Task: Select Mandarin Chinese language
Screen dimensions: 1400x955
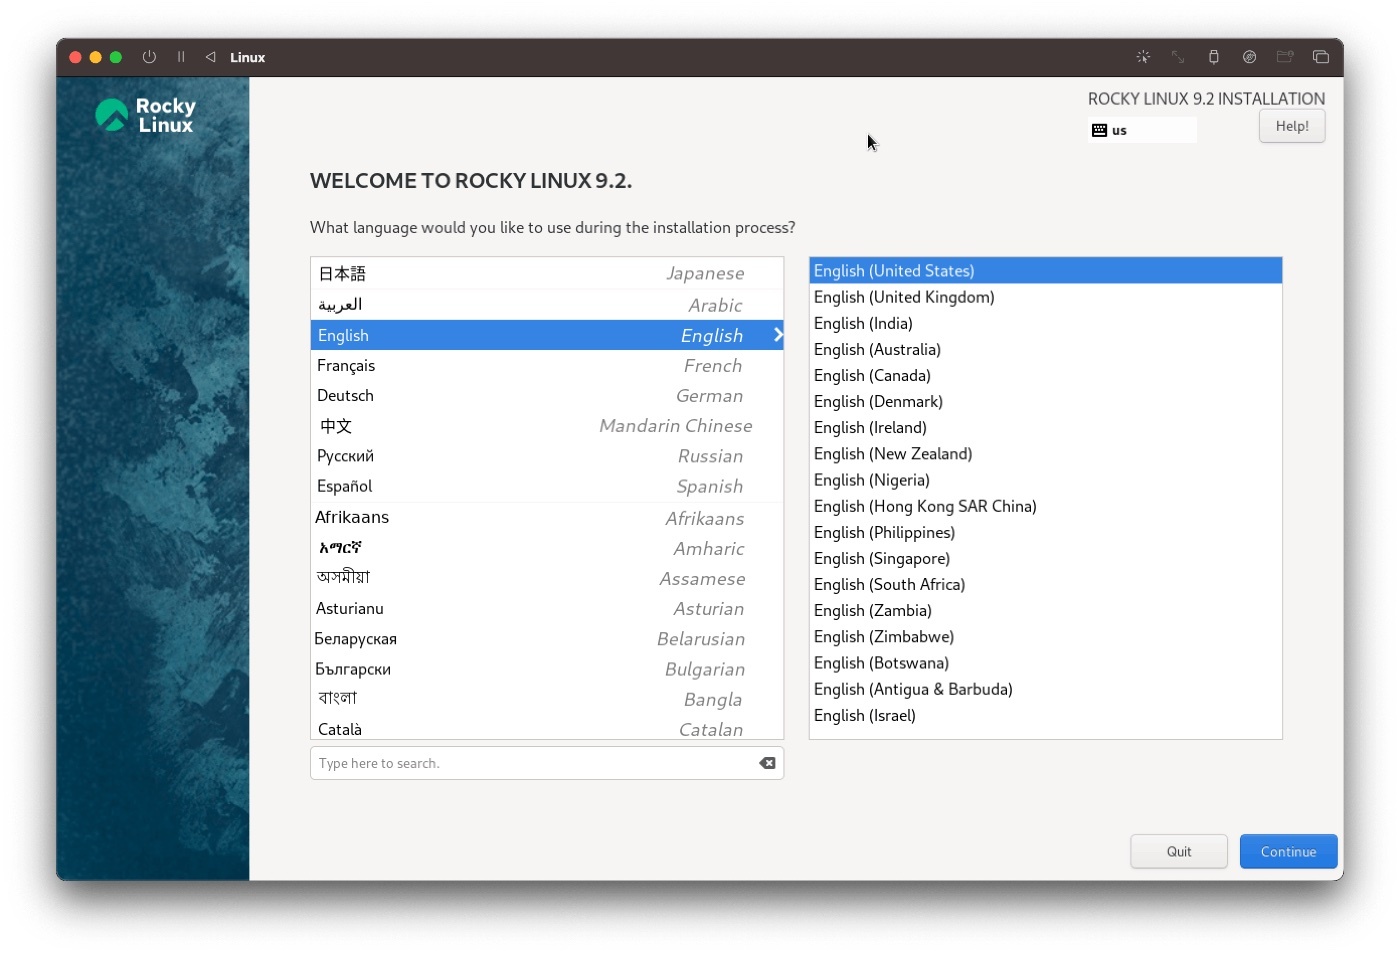Action: click(x=547, y=425)
